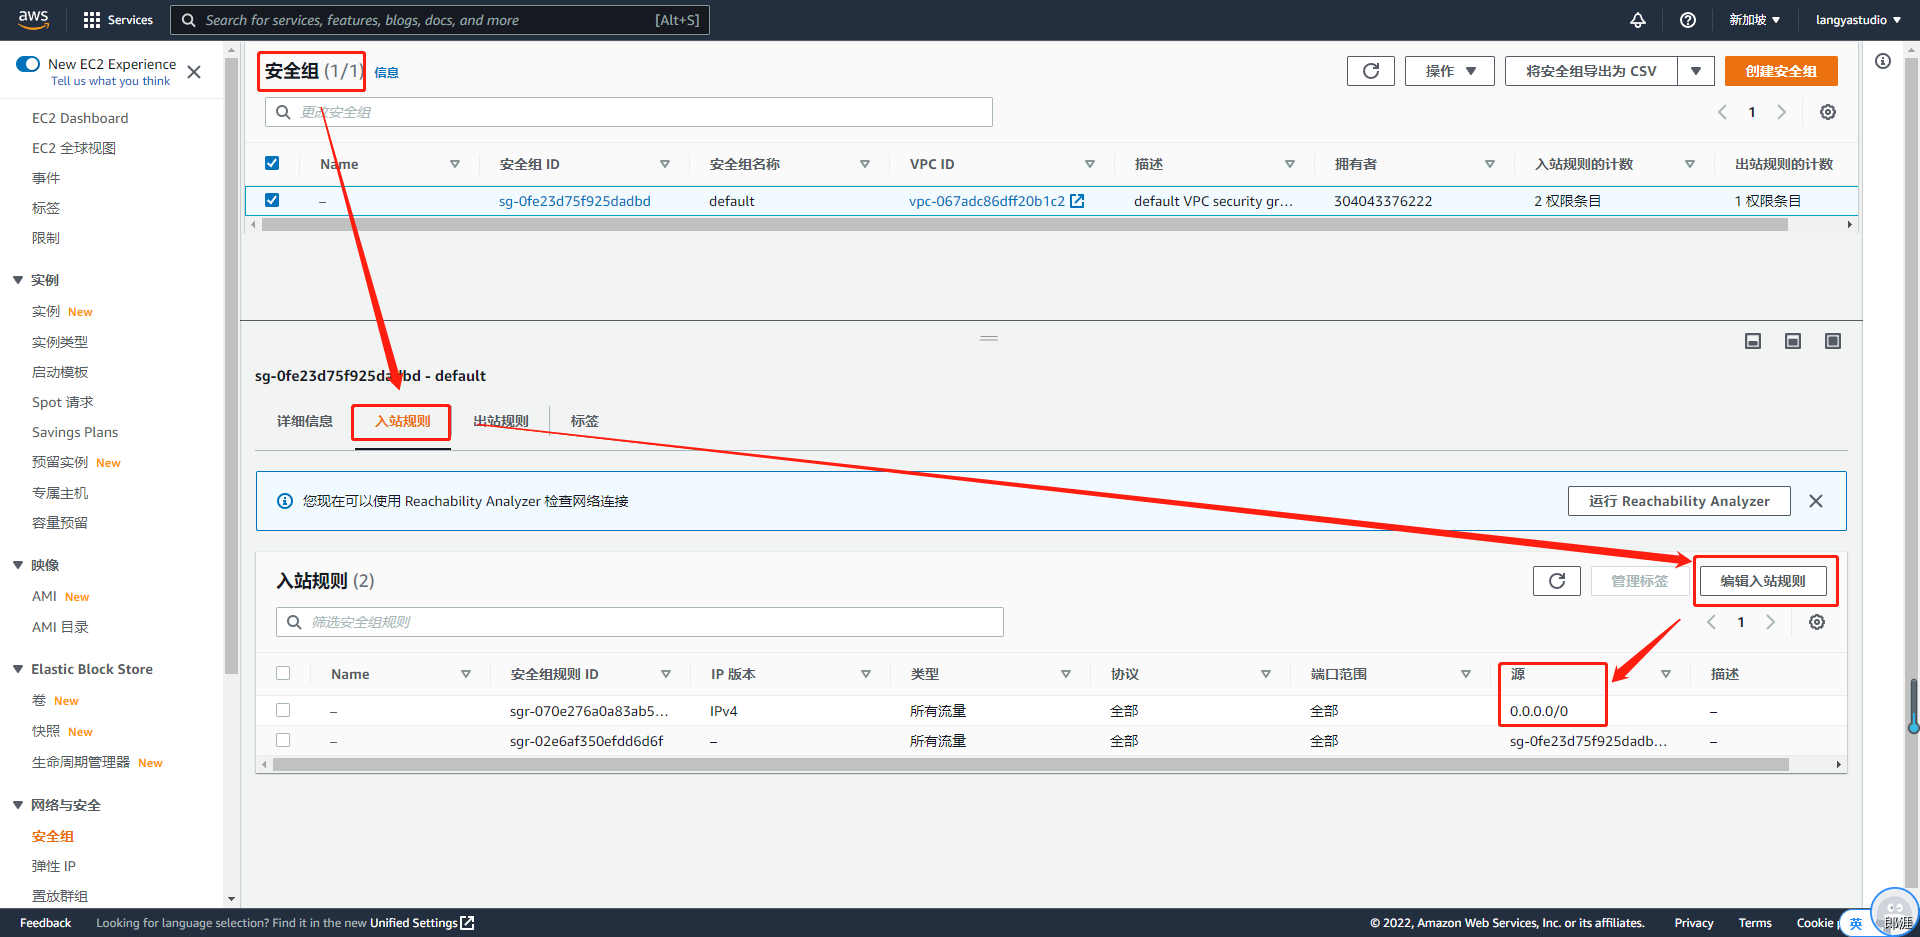Refresh the inbound rules table
The width and height of the screenshot is (1920, 937).
tap(1557, 581)
